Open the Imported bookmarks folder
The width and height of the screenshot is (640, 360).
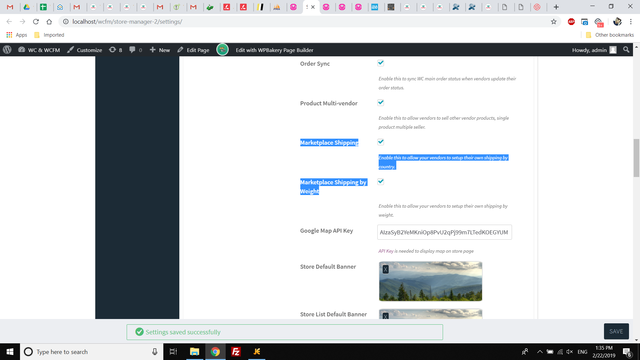click(x=49, y=35)
